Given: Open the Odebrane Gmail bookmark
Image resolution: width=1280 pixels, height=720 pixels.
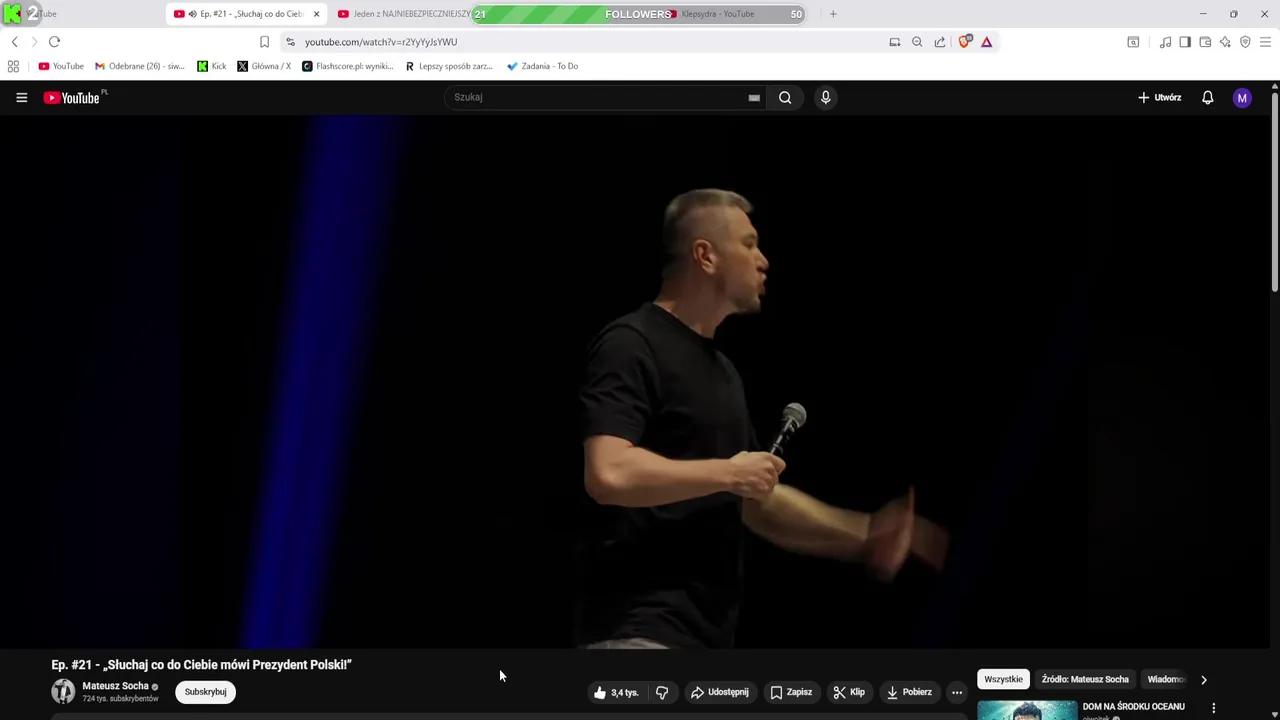Looking at the screenshot, I should pos(139,66).
